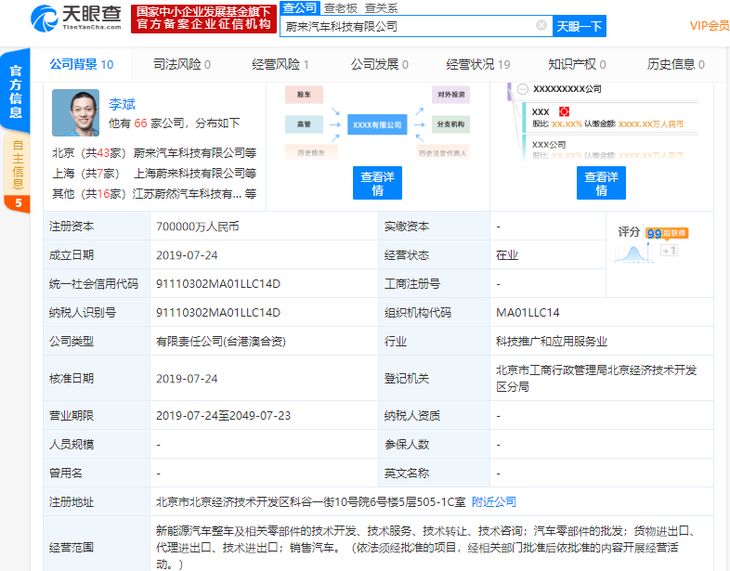Click the 科技推广和应用服务业 industry value
730x571 pixels.
(551, 341)
